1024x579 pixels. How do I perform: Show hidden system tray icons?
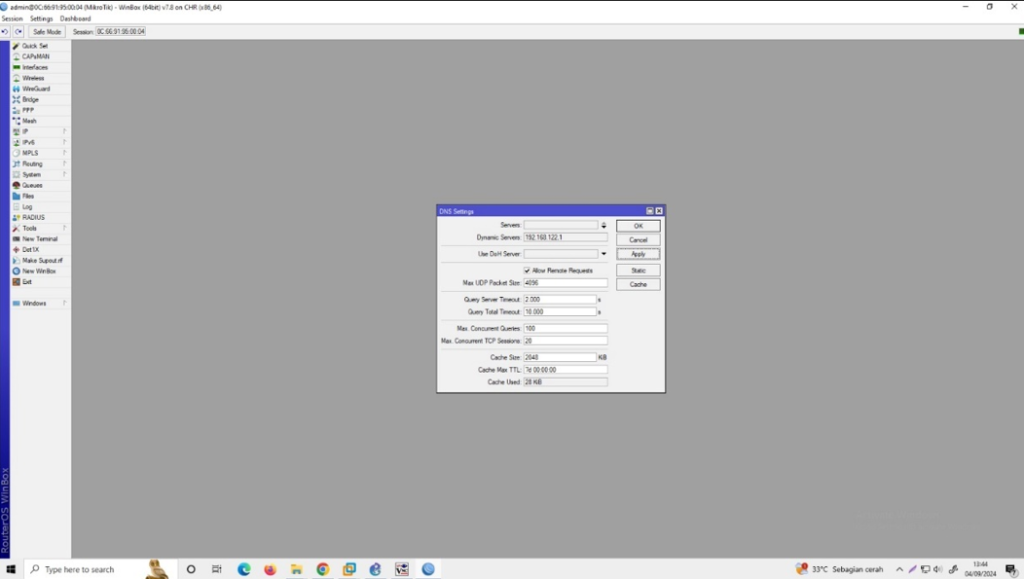point(899,569)
